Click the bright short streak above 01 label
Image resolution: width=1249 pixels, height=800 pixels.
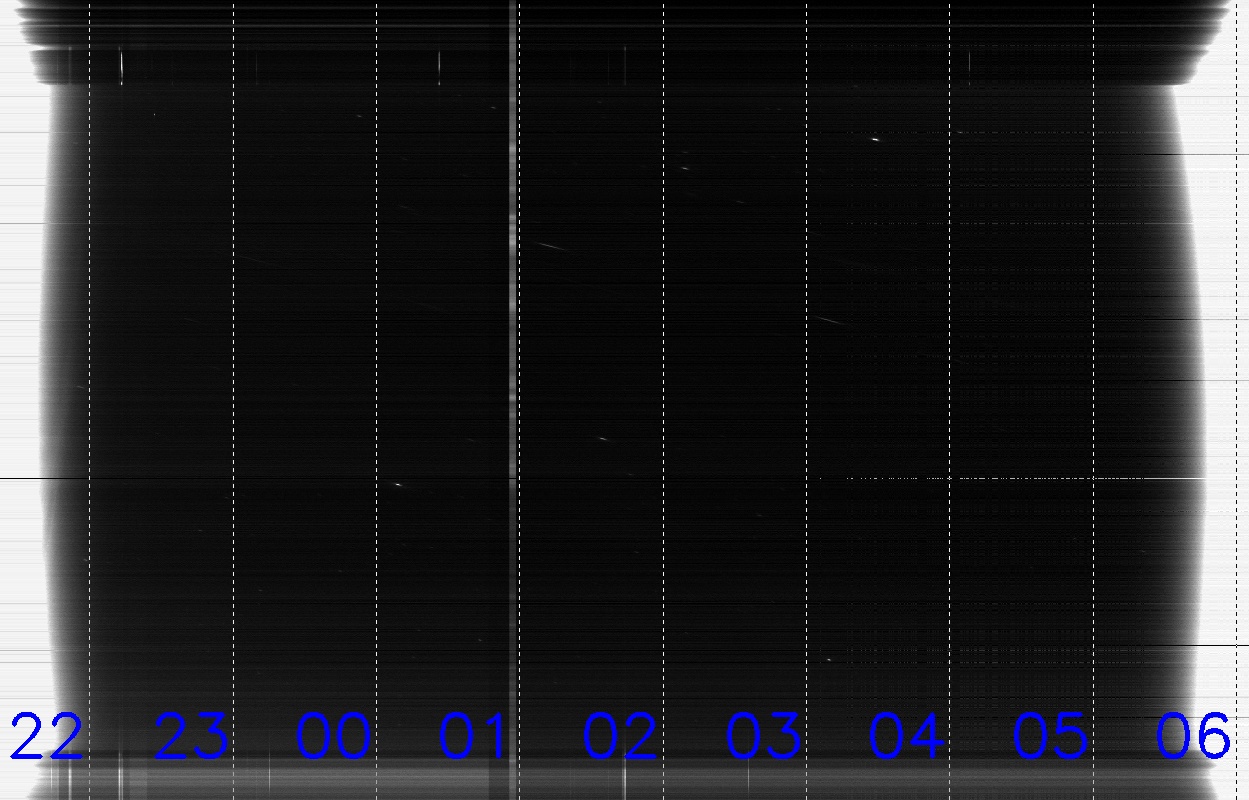point(398,484)
